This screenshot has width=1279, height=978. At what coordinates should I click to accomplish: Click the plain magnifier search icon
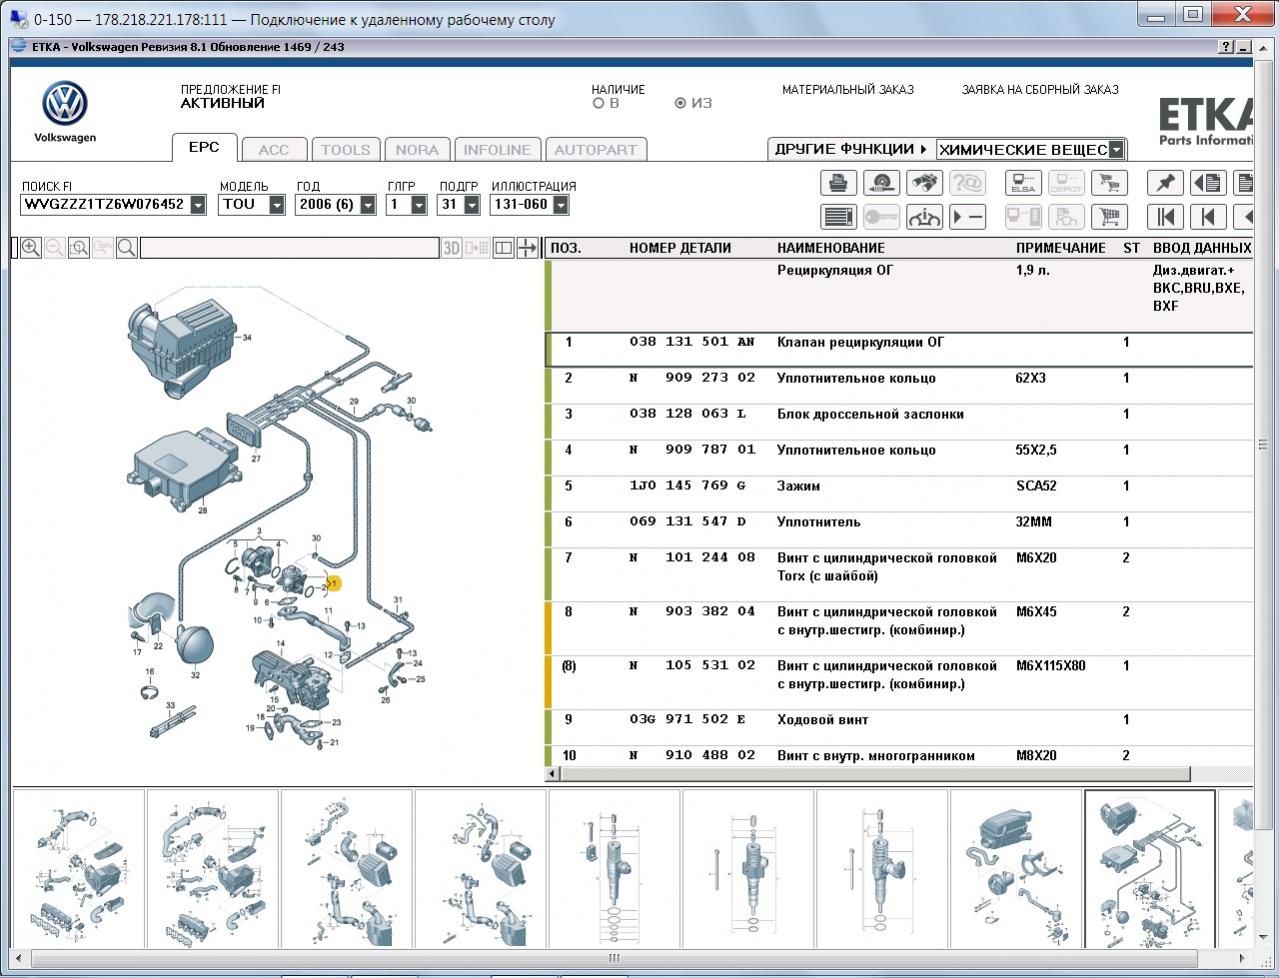pyautogui.click(x=127, y=248)
